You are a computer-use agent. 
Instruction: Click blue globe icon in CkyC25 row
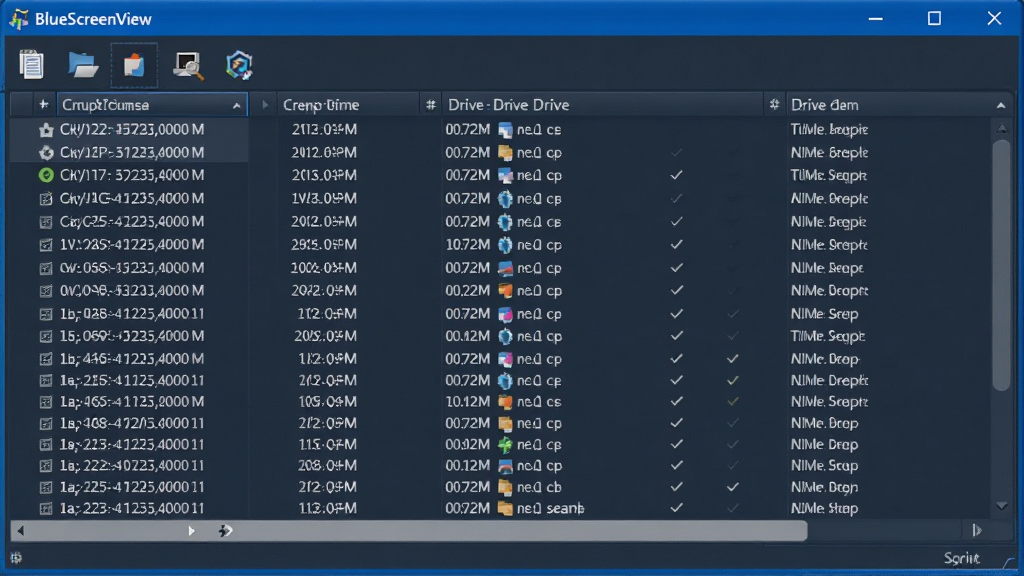[505, 222]
